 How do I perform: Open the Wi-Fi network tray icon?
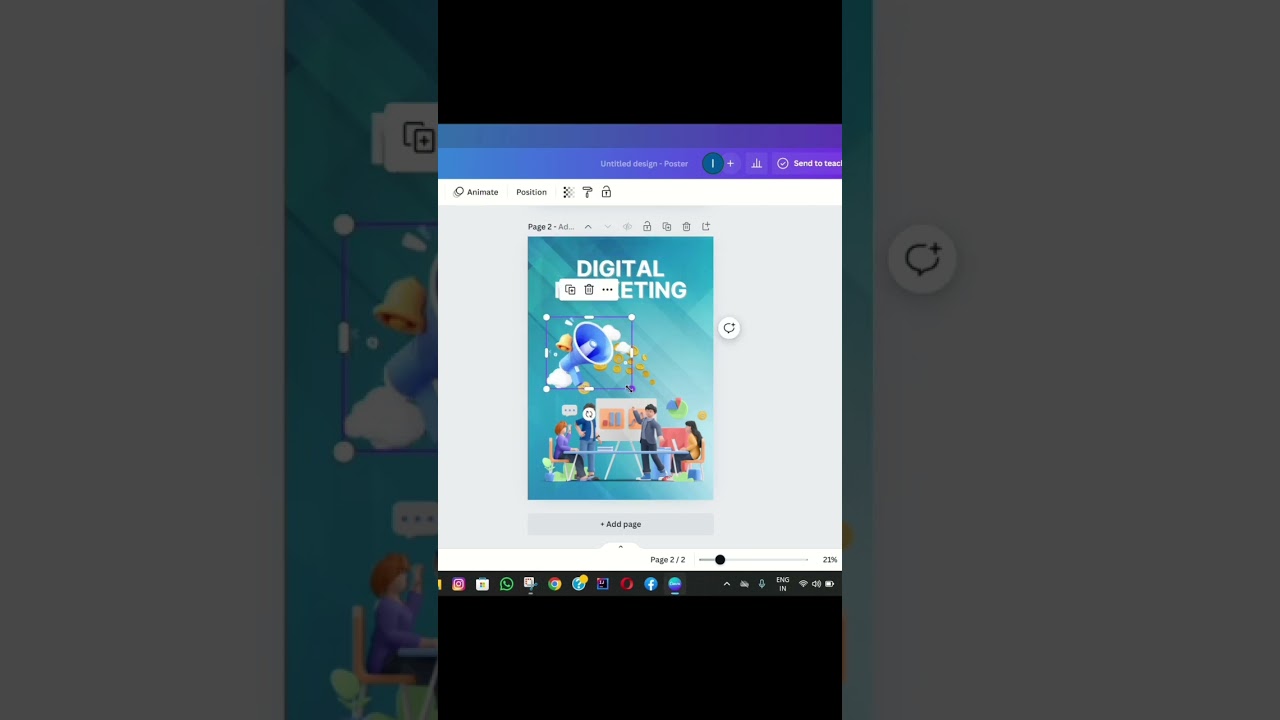pyautogui.click(x=803, y=584)
